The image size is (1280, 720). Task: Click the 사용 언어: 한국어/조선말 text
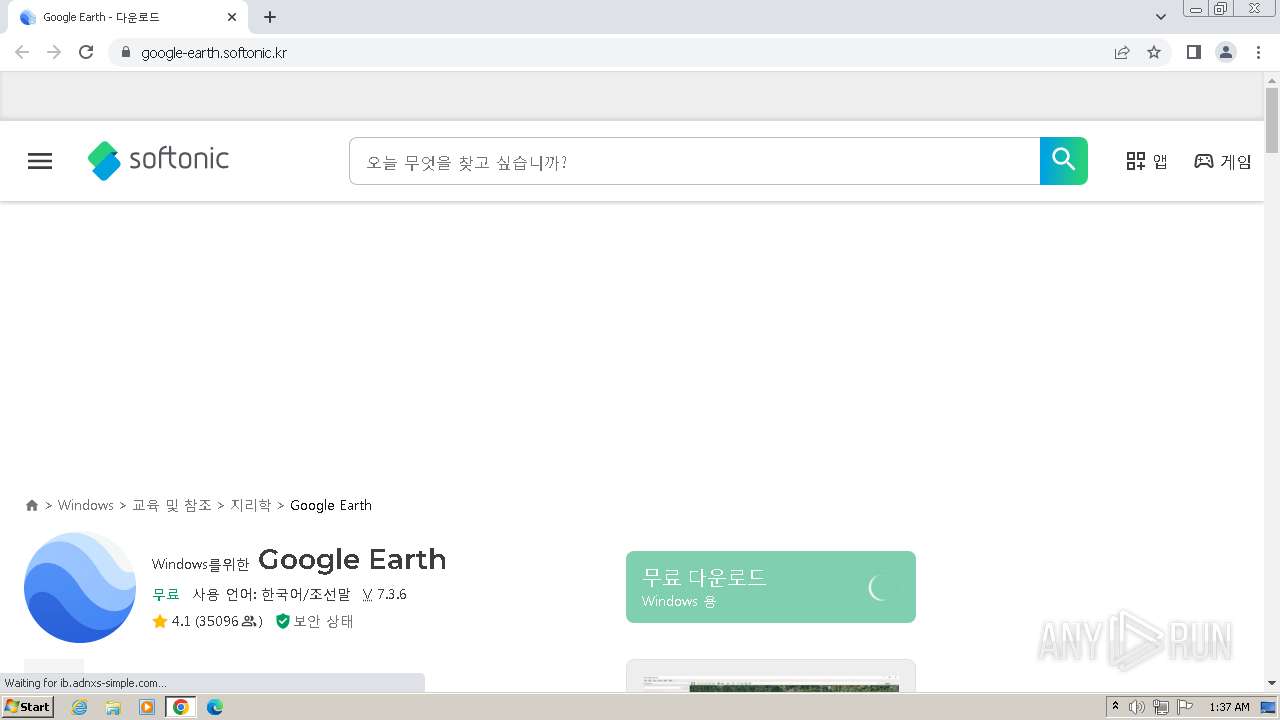click(x=272, y=594)
